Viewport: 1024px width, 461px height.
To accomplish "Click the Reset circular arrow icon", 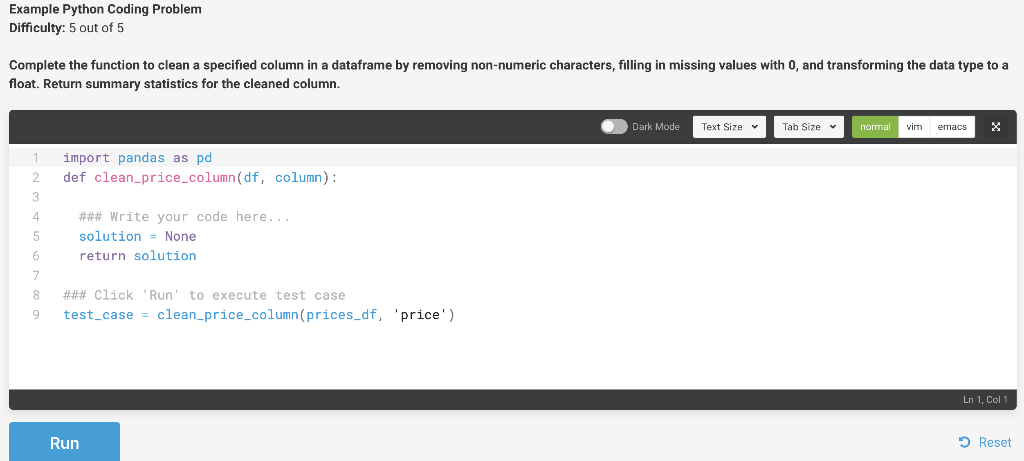I will click(965, 443).
